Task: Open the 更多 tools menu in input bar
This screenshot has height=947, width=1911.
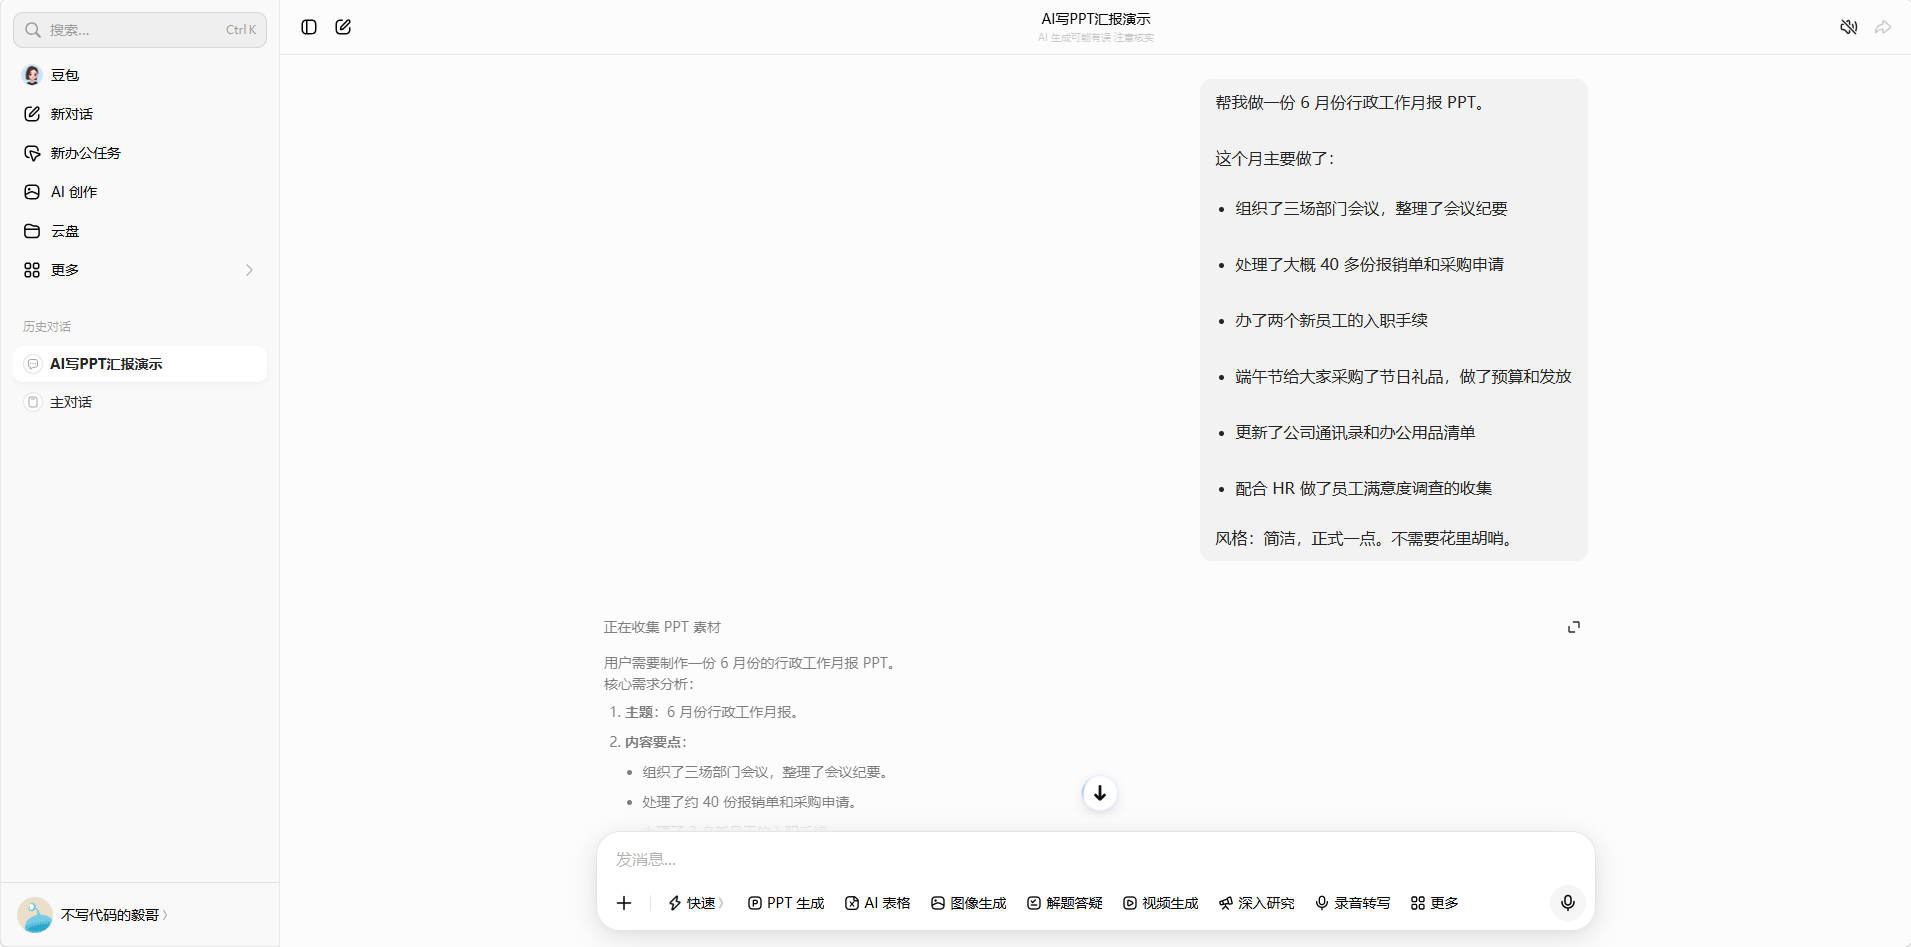Action: tap(1435, 903)
